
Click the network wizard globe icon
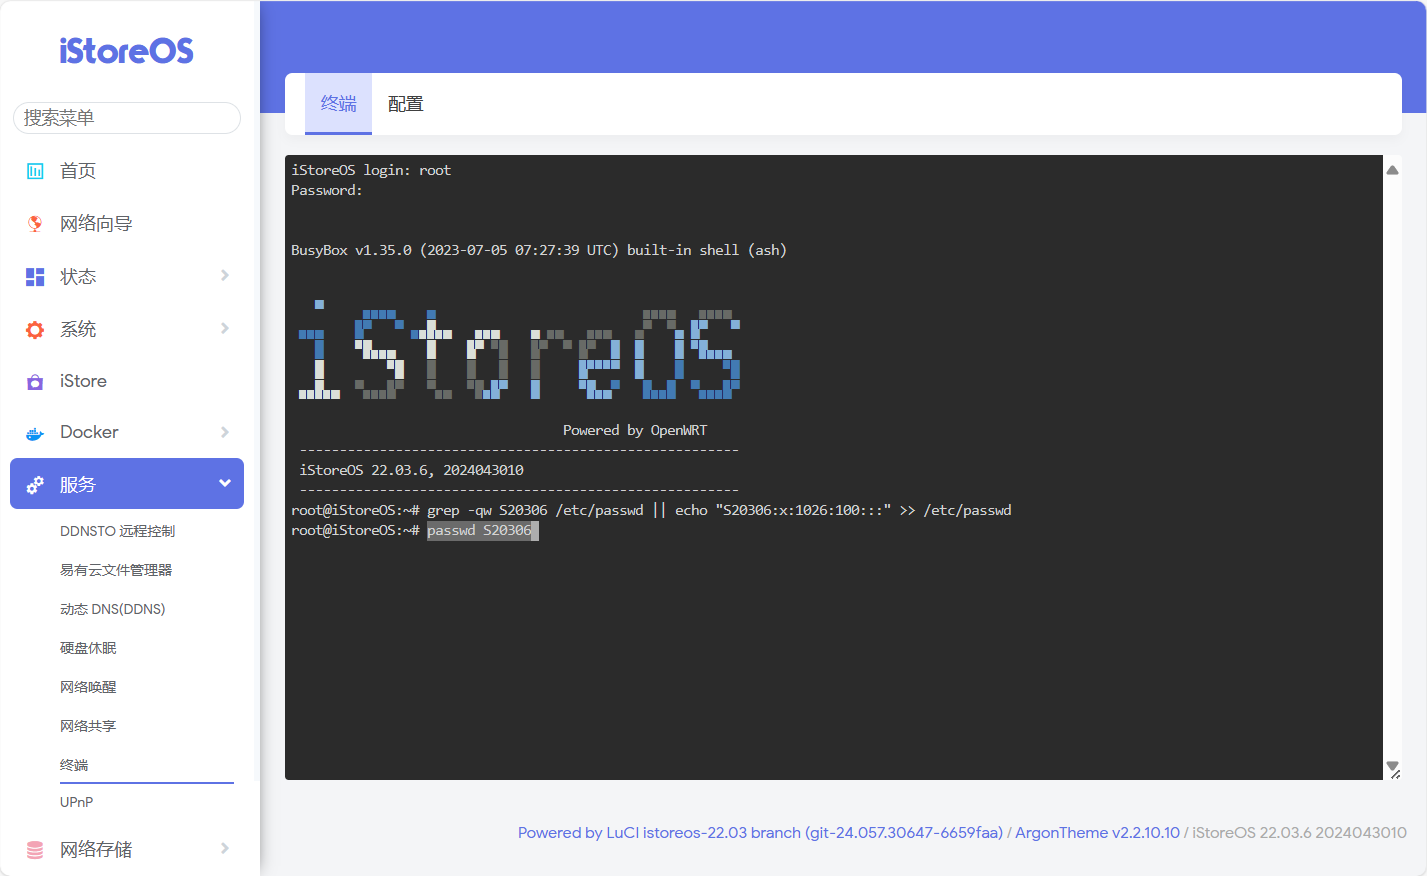click(x=35, y=224)
